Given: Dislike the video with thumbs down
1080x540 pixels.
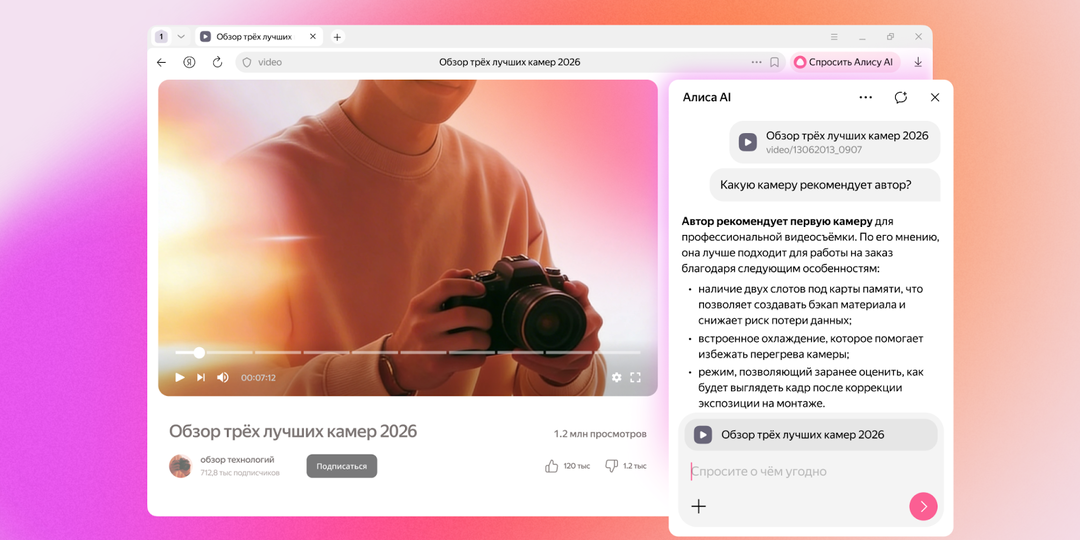Looking at the screenshot, I should tap(611, 466).
